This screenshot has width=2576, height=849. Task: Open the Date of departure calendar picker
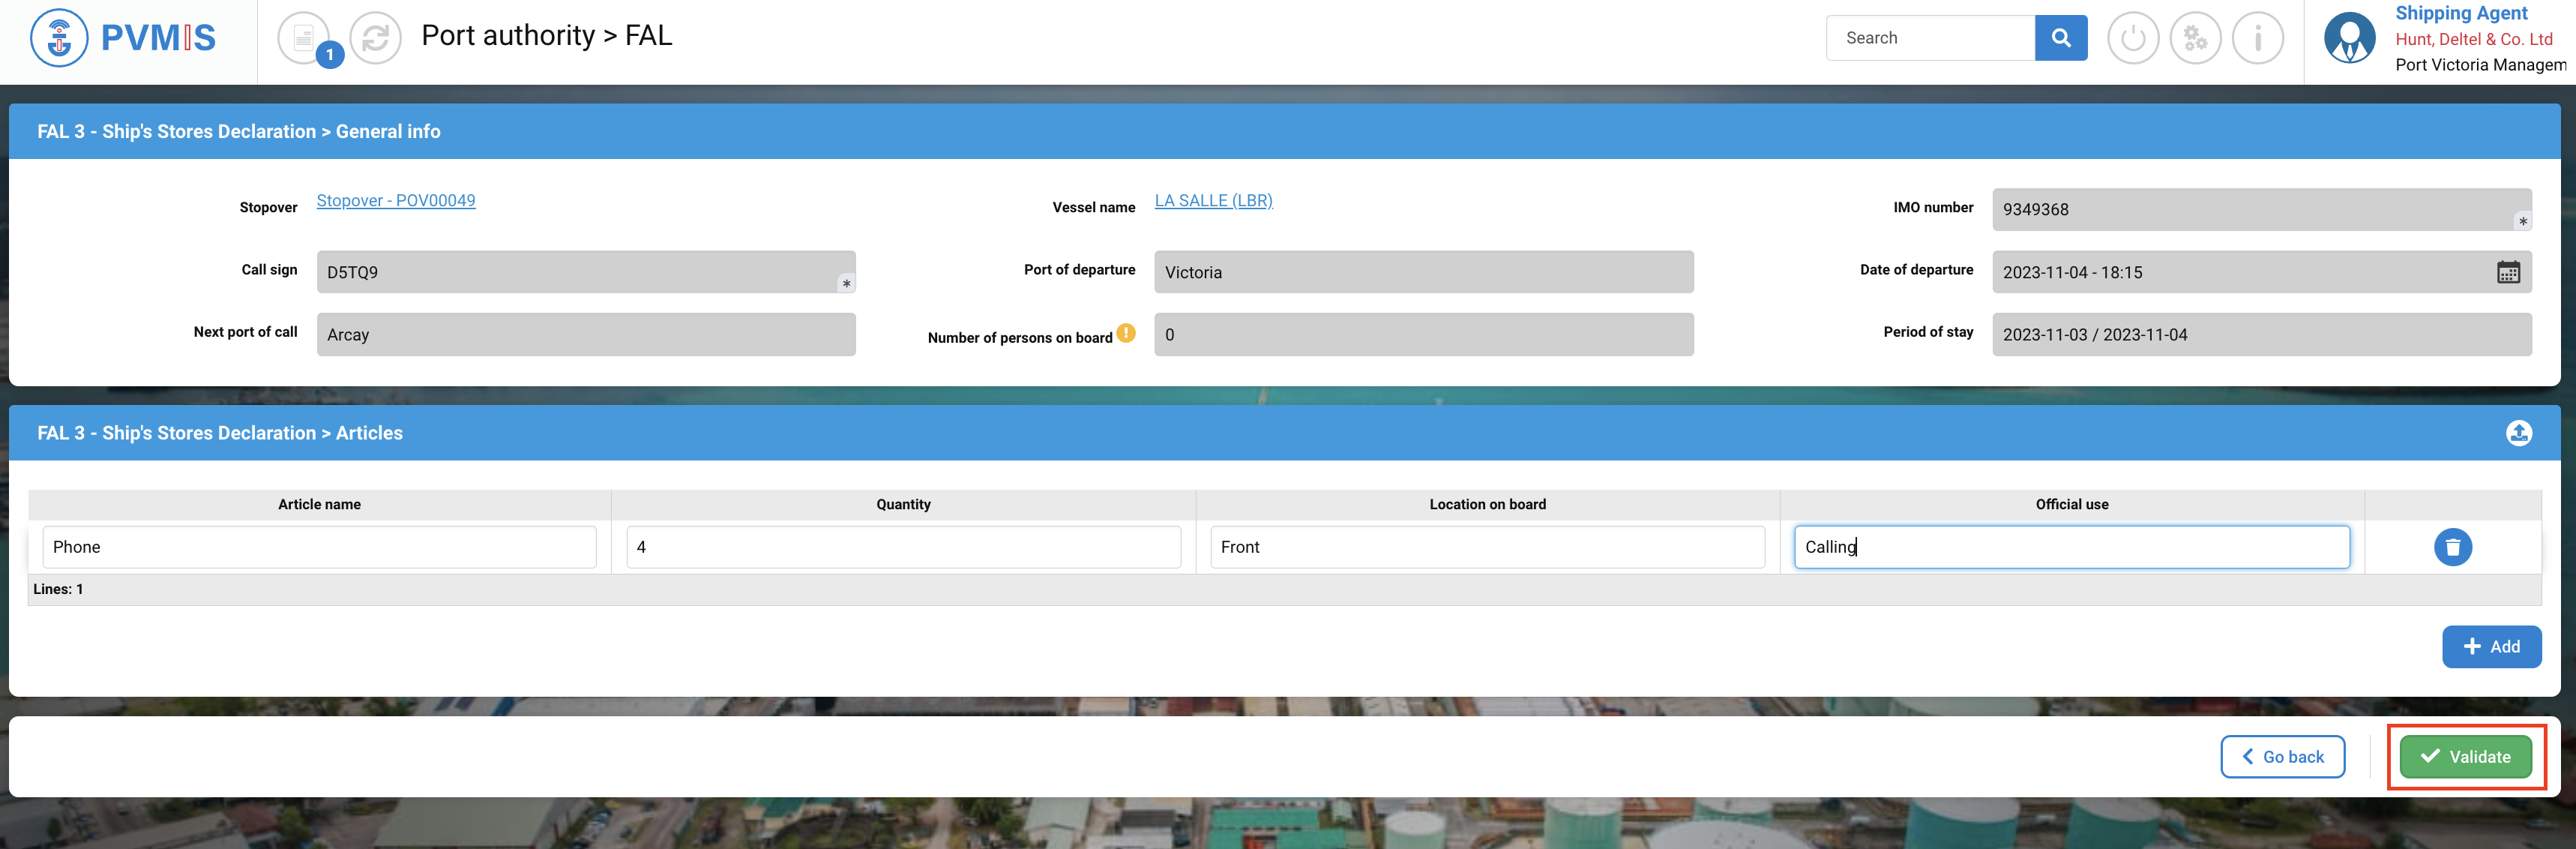click(2508, 272)
